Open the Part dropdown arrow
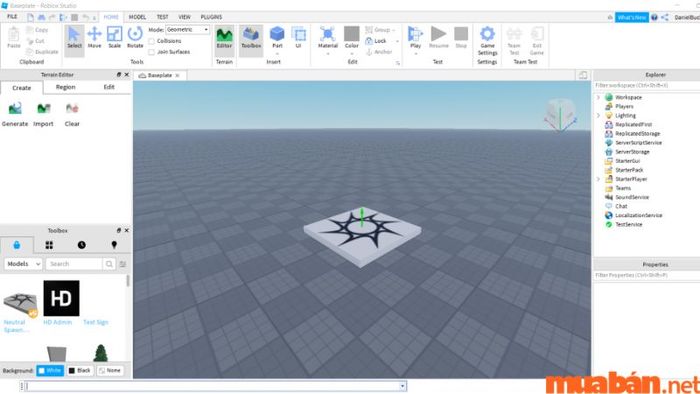The width and height of the screenshot is (700, 394). point(277,54)
